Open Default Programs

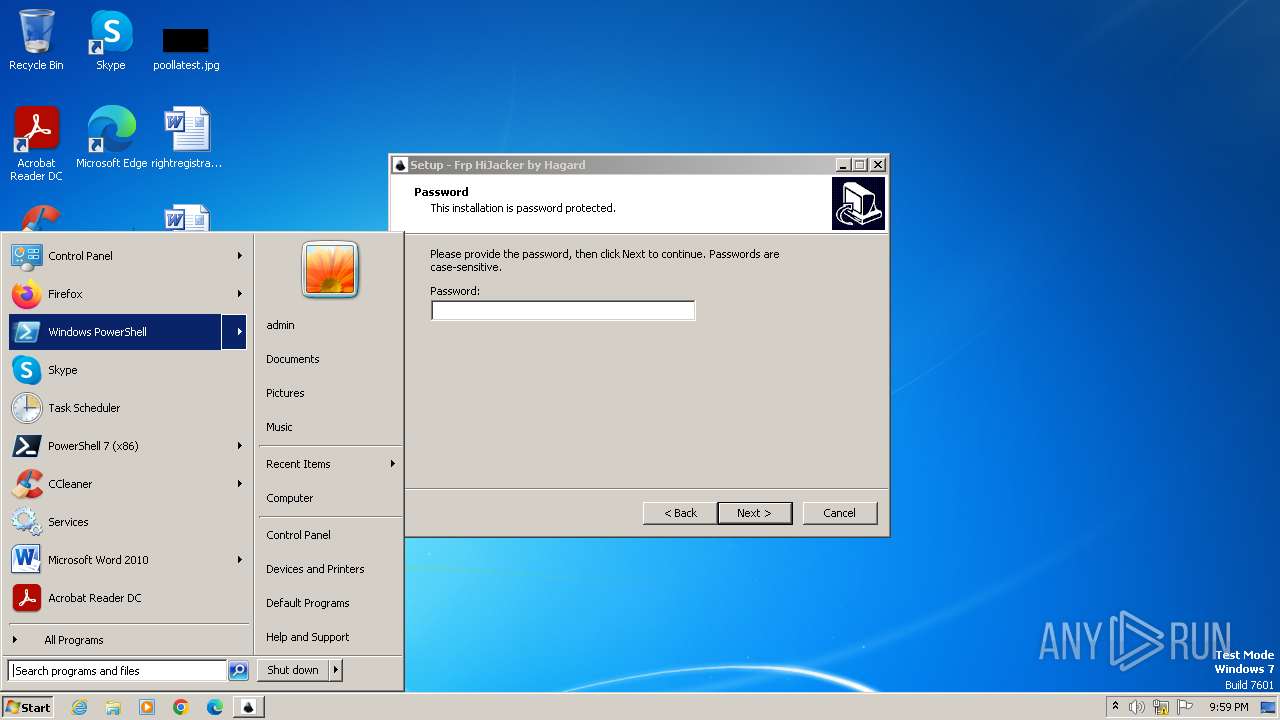click(x=330, y=603)
